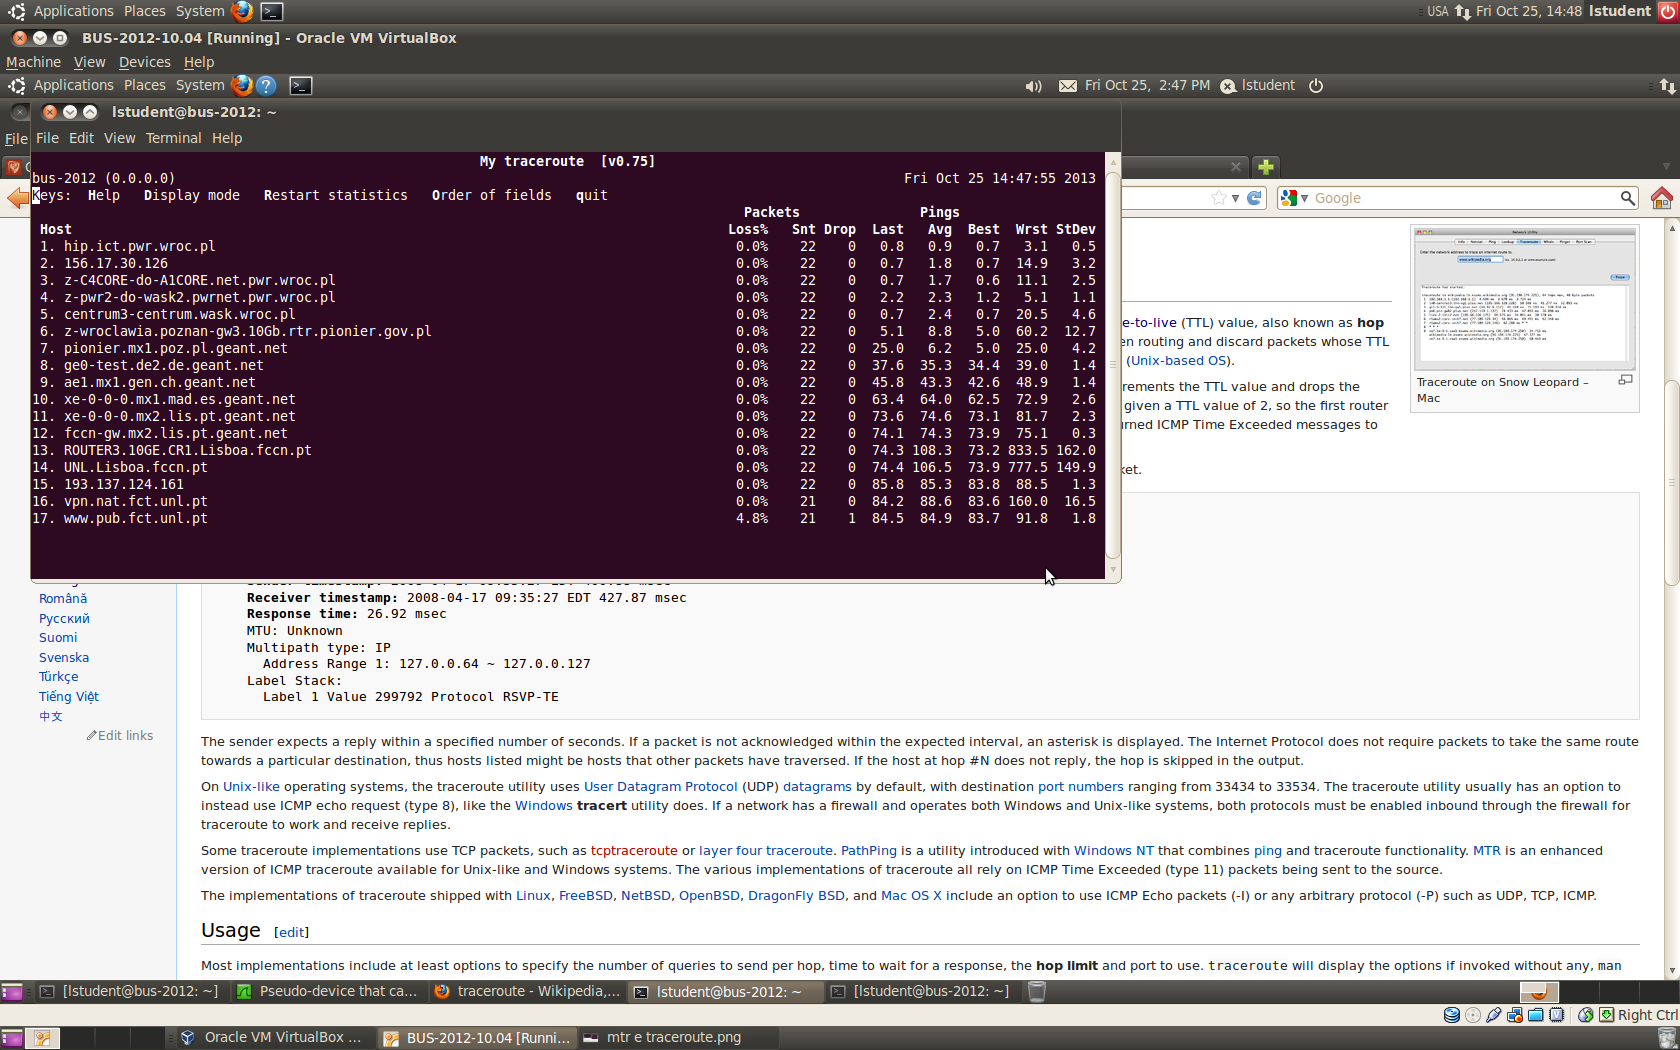
Task: Click the bookmark star icon in address bar
Action: click(1218, 198)
